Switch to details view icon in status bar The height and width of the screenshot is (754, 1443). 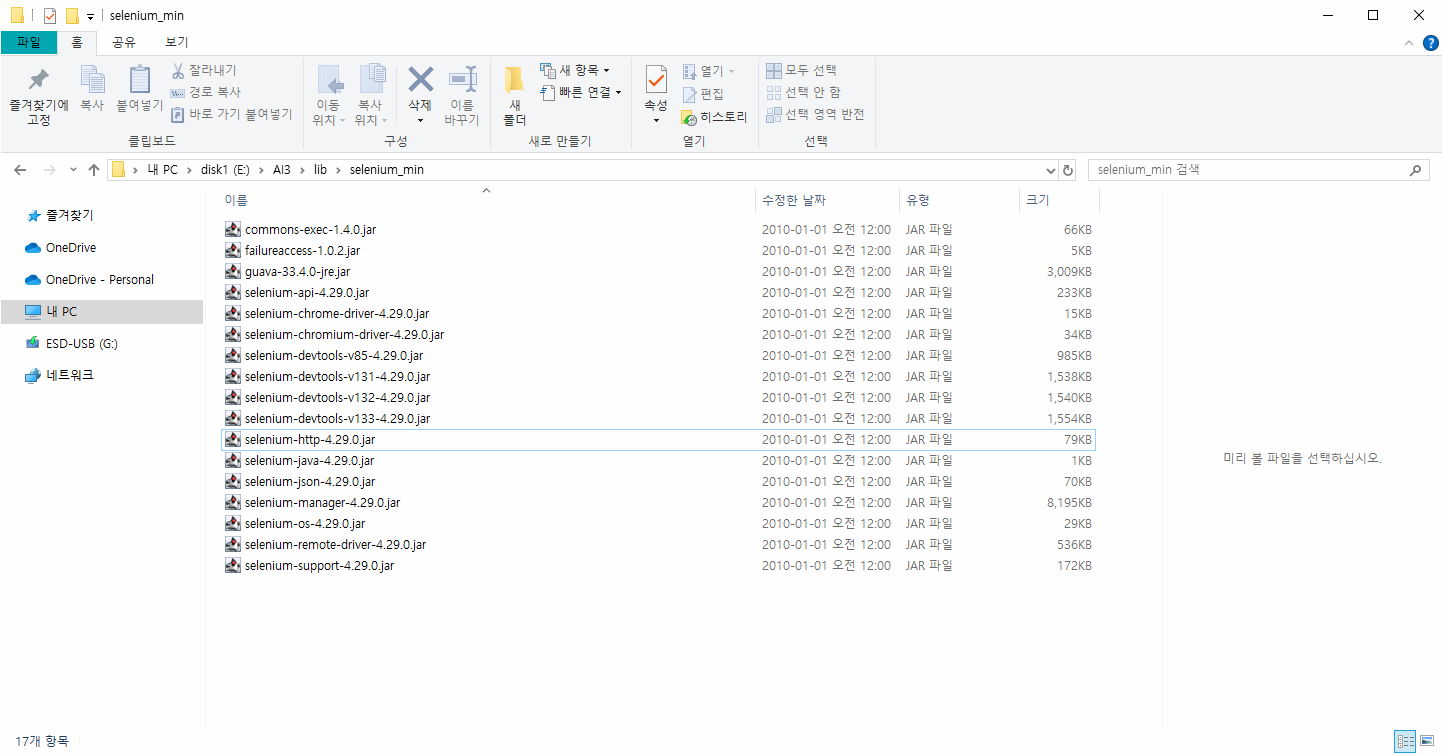coord(1404,741)
